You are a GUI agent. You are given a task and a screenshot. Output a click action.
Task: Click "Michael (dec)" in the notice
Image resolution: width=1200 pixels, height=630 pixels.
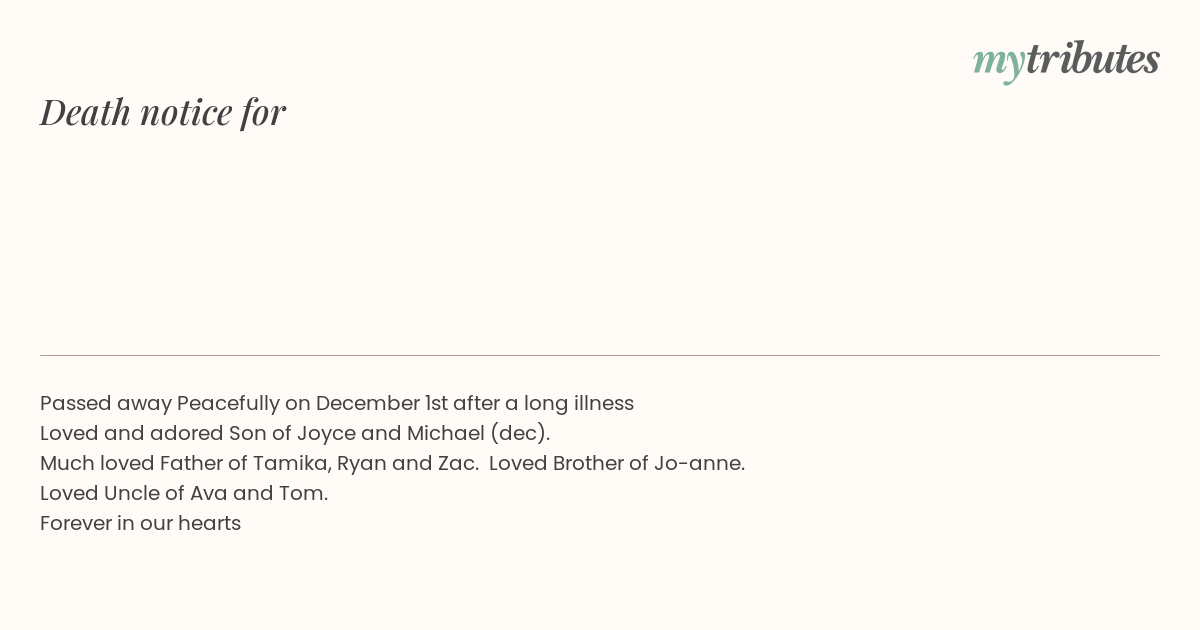[x=478, y=433]
